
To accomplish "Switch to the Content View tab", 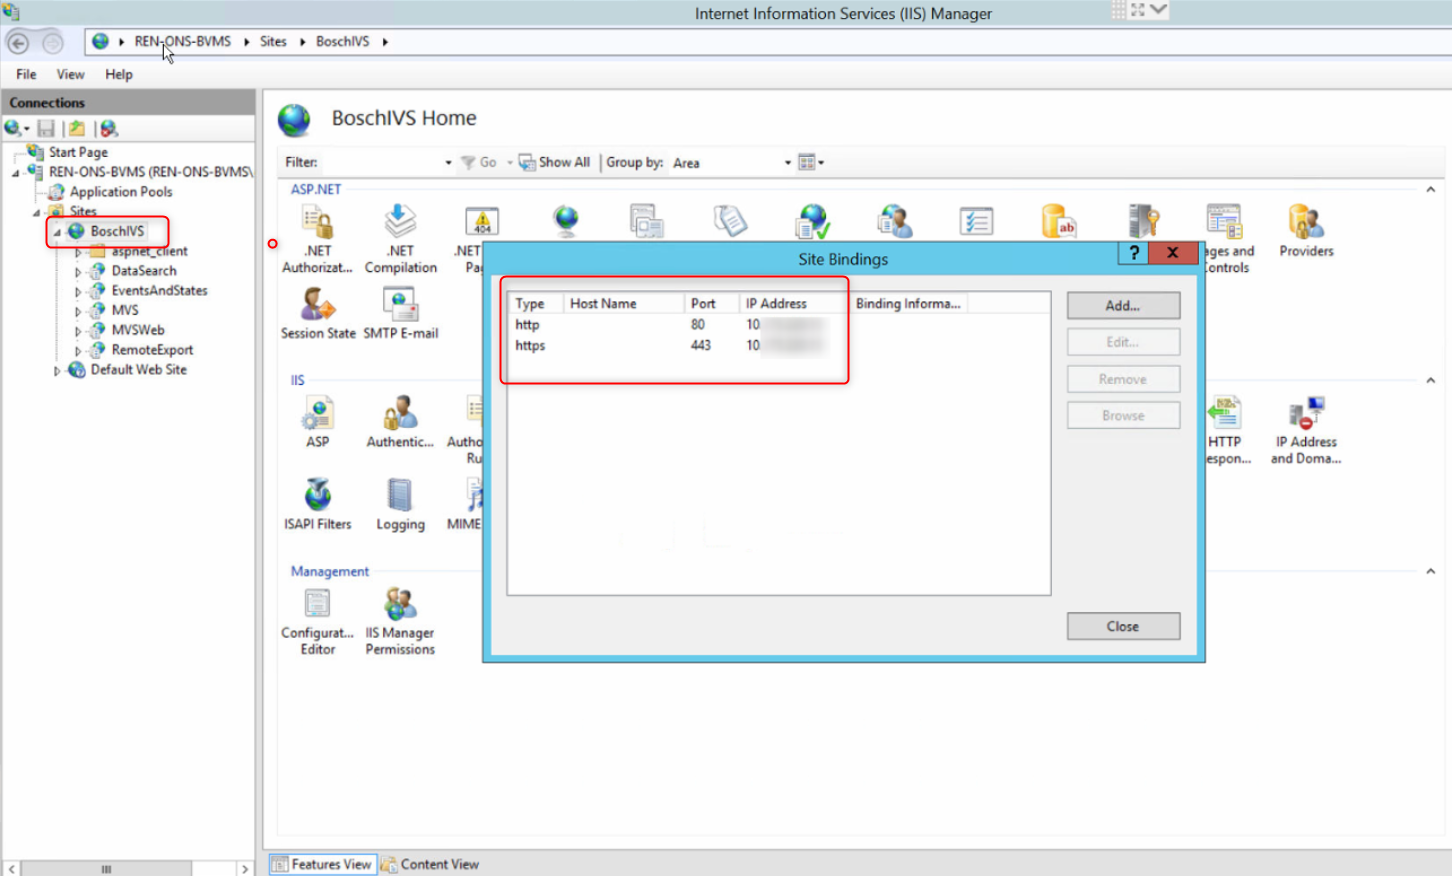I will coord(430,864).
